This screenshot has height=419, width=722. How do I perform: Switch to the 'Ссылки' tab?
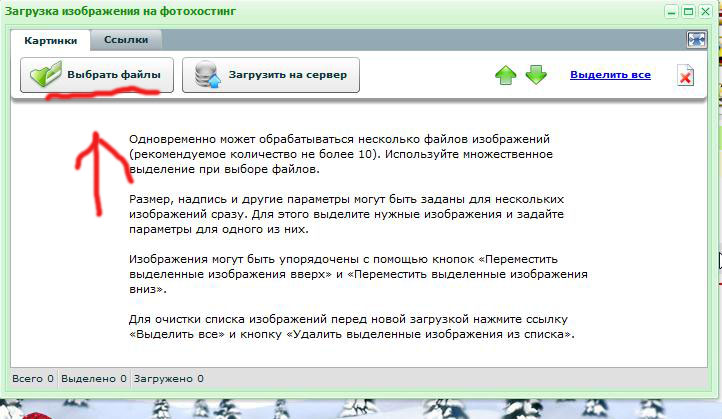(x=126, y=40)
